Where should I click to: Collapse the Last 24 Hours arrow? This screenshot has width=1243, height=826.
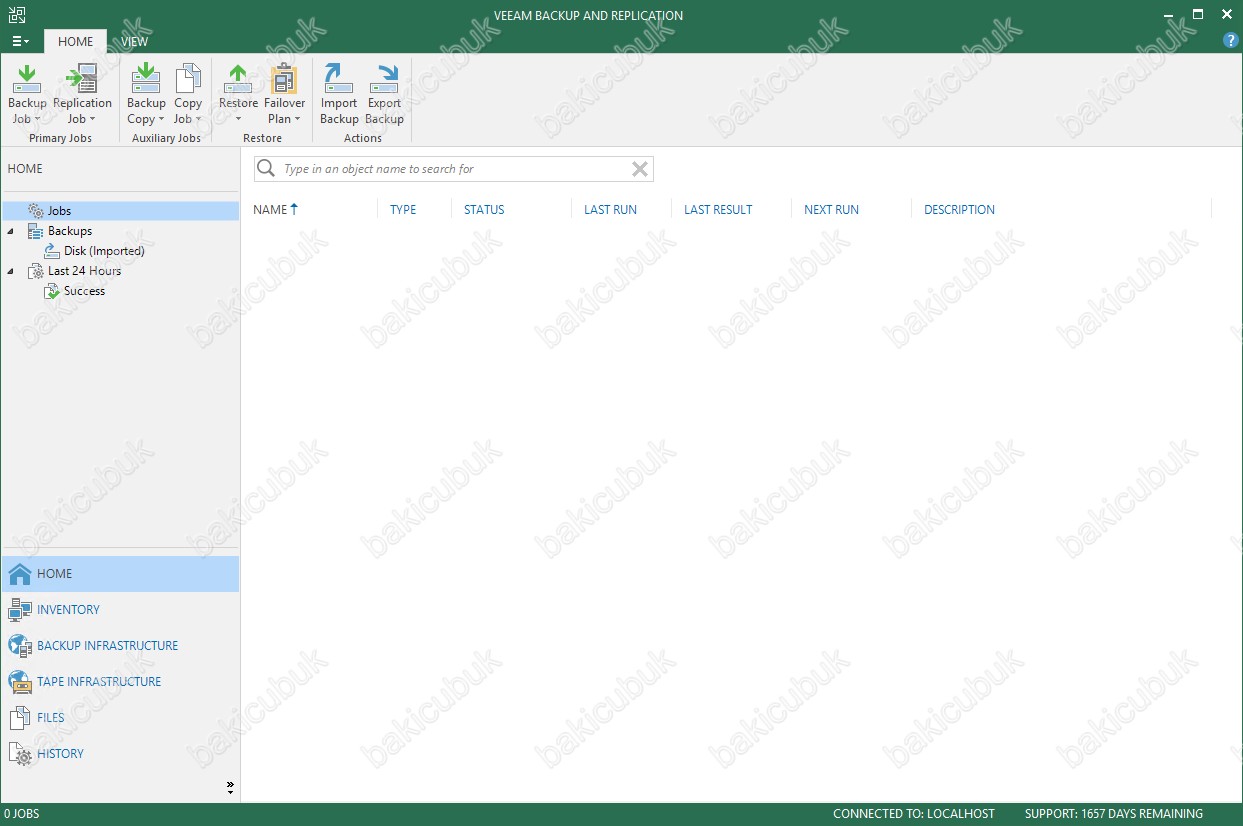tap(11, 271)
